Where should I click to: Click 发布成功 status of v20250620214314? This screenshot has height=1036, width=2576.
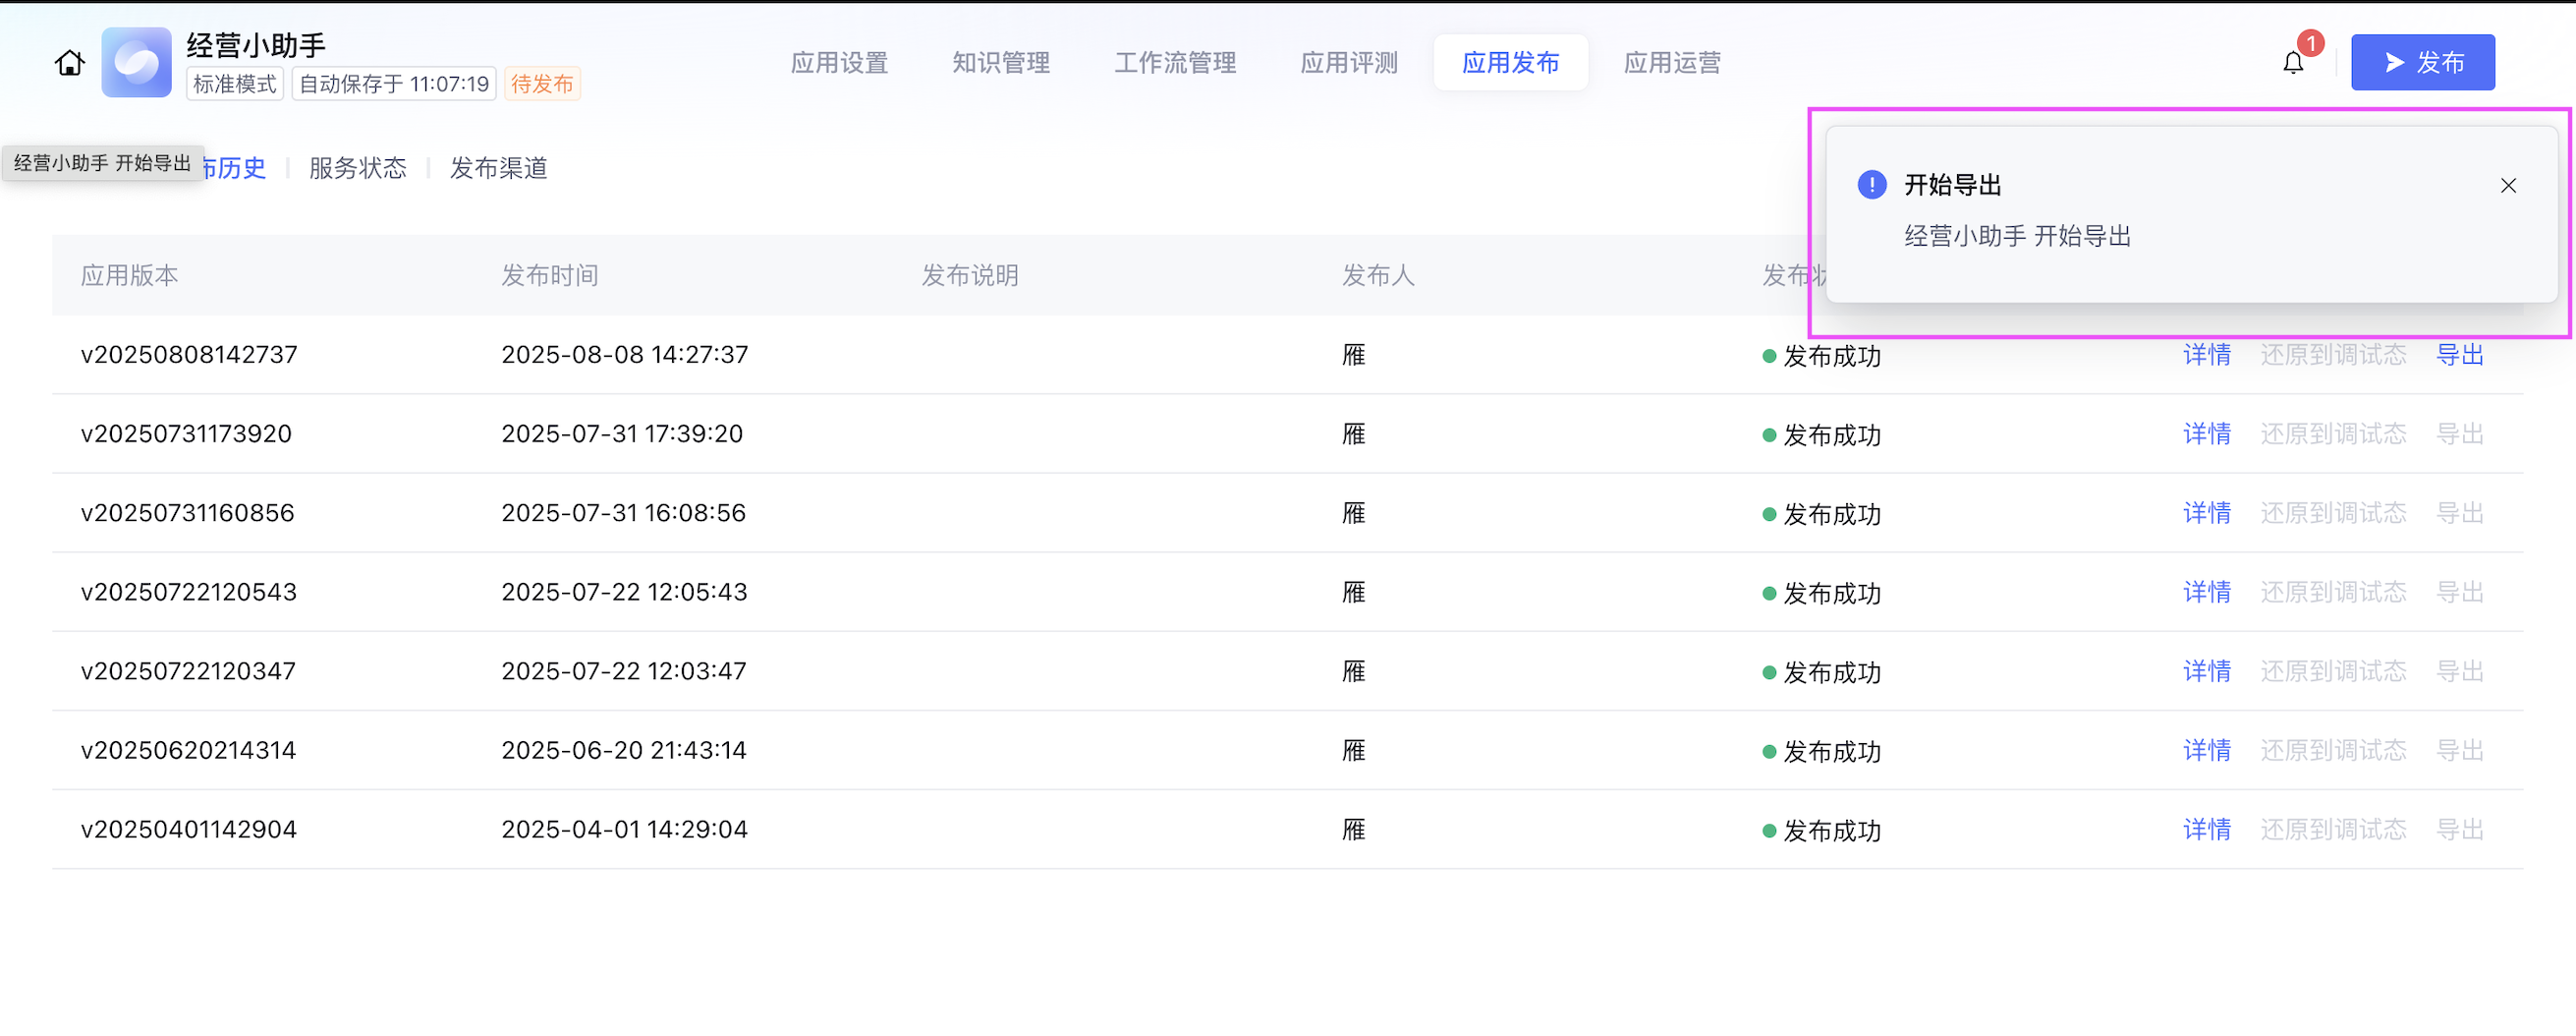[x=1822, y=751]
